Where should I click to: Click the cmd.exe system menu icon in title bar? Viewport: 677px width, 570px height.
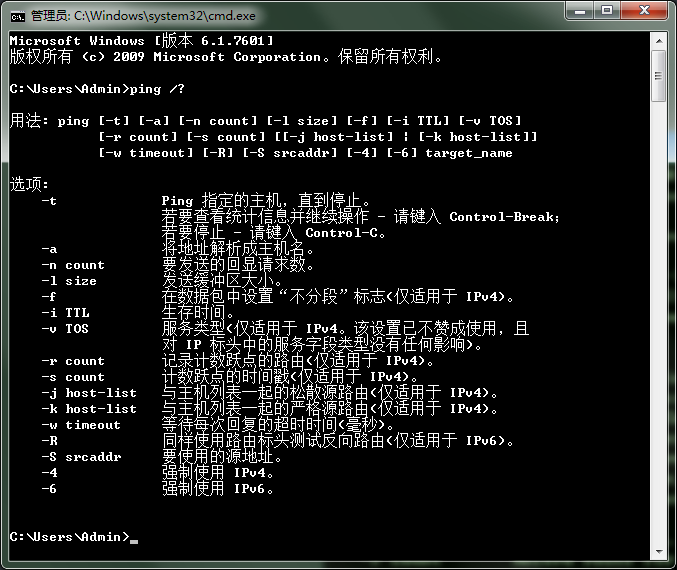(18, 16)
